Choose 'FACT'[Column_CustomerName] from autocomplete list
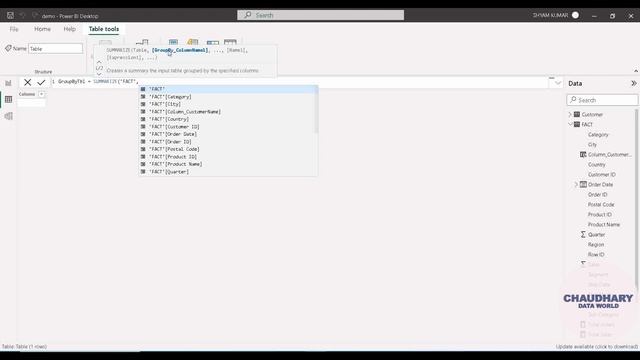 point(228,111)
